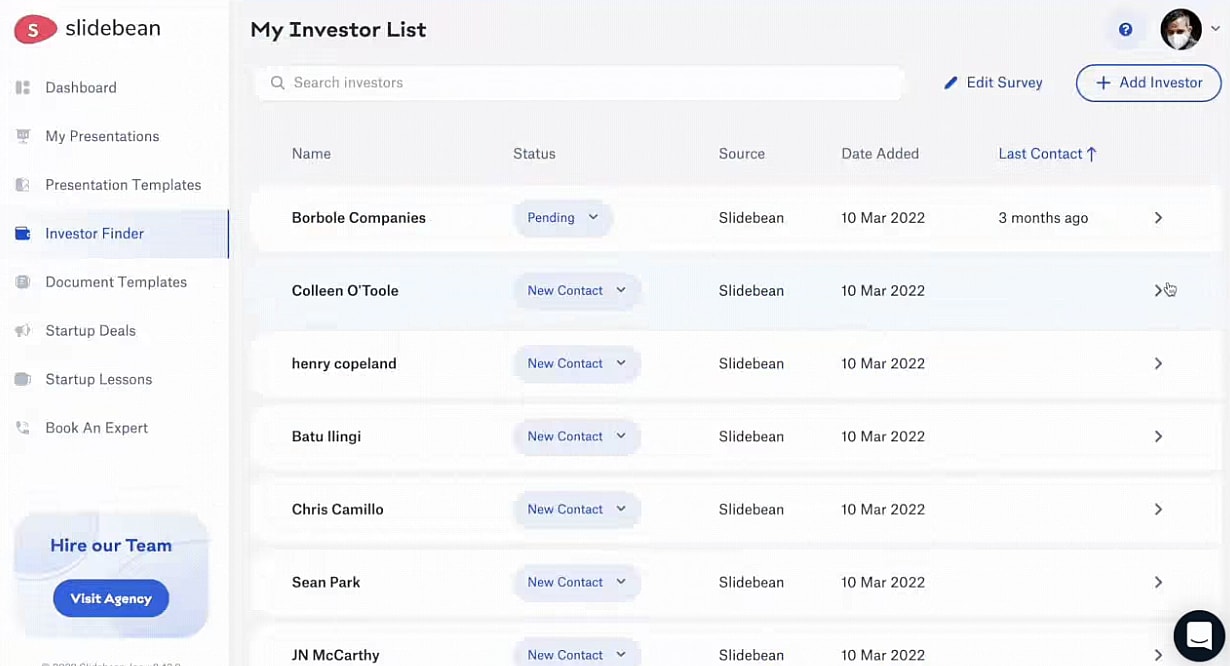Viewport: 1230px width, 666px height.
Task: Click the Dashboard sidebar icon
Action: (23, 88)
